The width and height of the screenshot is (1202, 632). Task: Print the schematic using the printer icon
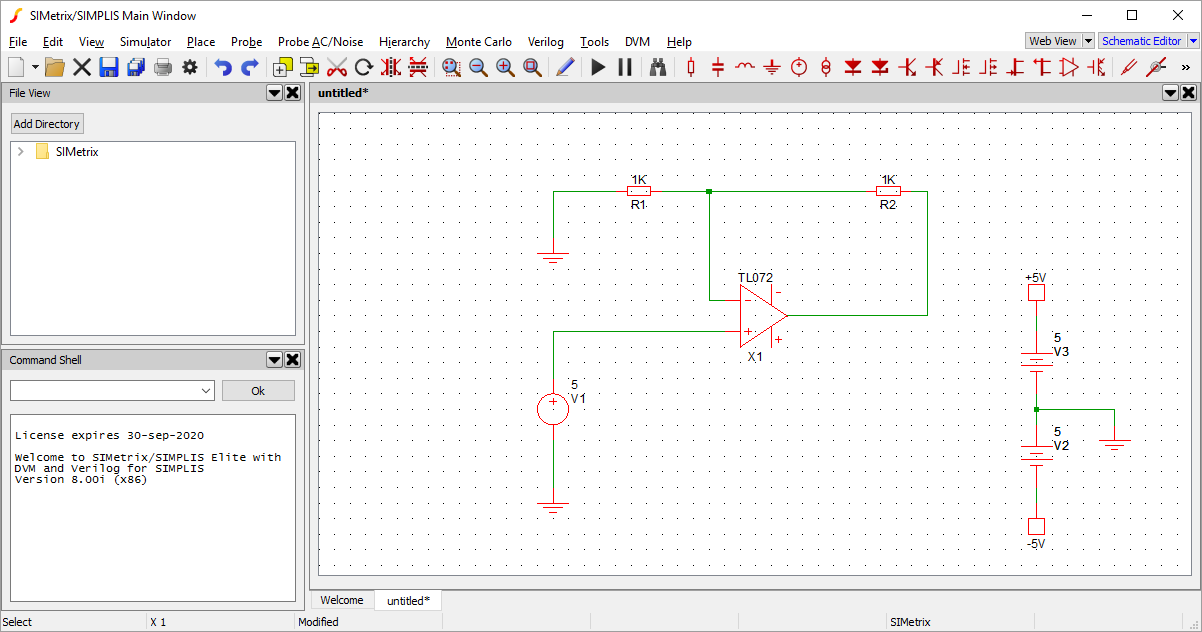pos(163,67)
